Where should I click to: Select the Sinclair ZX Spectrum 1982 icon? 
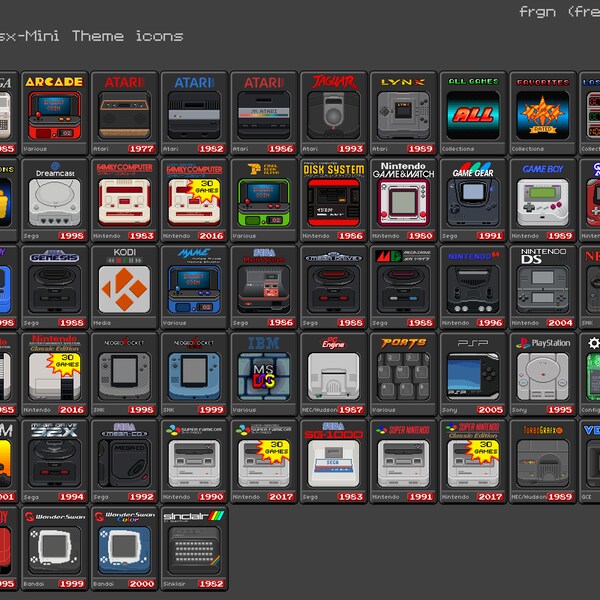click(194, 548)
